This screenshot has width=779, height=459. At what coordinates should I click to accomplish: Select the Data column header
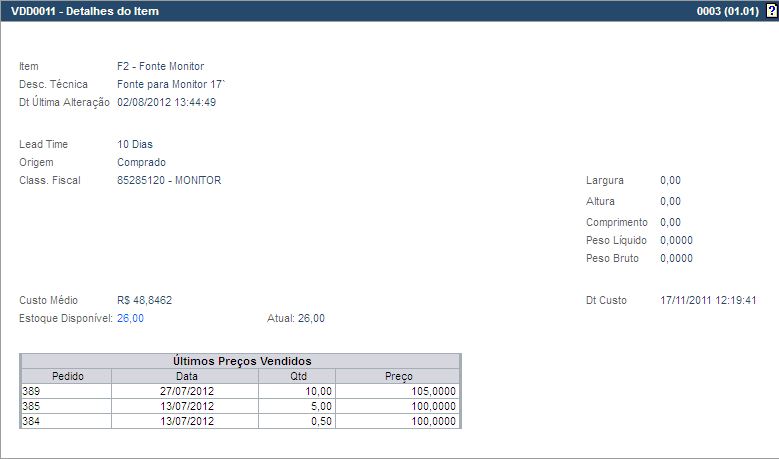(x=186, y=376)
